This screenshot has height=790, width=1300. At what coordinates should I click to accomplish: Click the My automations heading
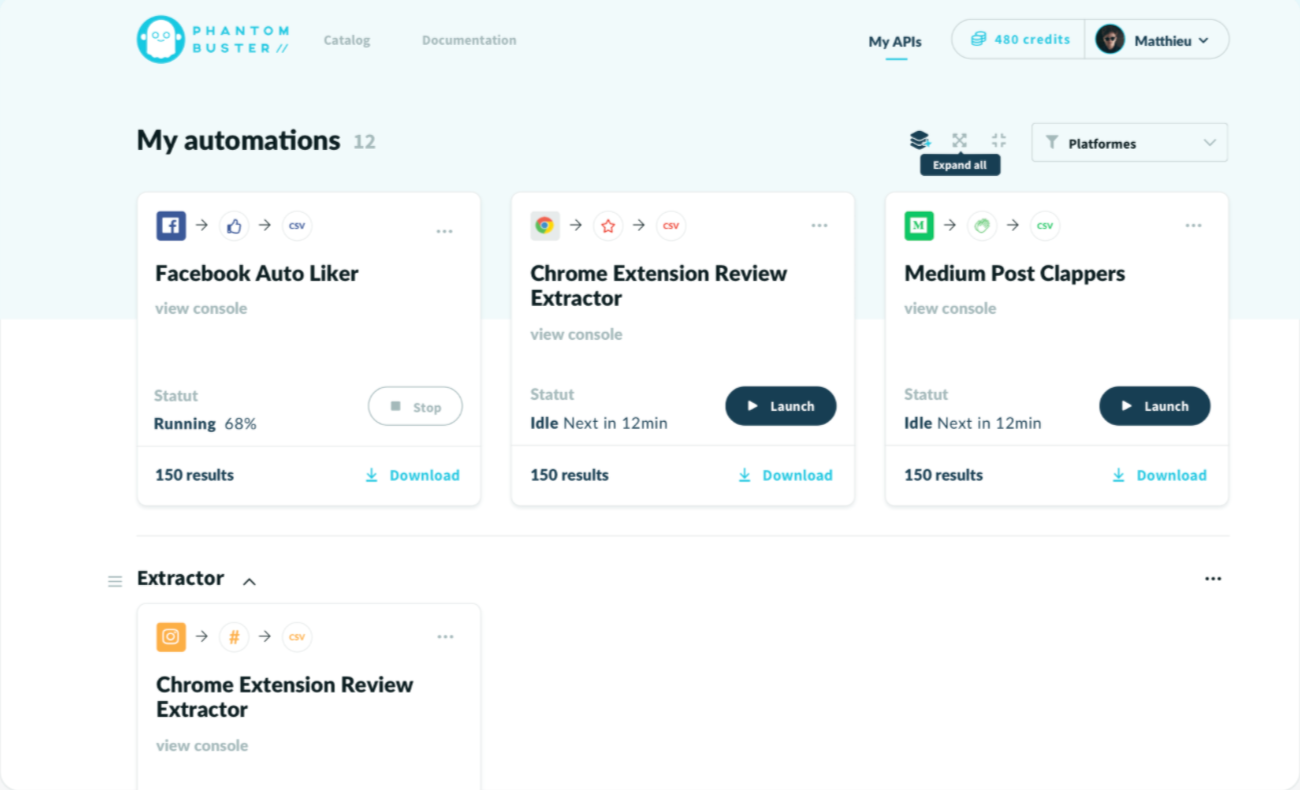tap(239, 140)
